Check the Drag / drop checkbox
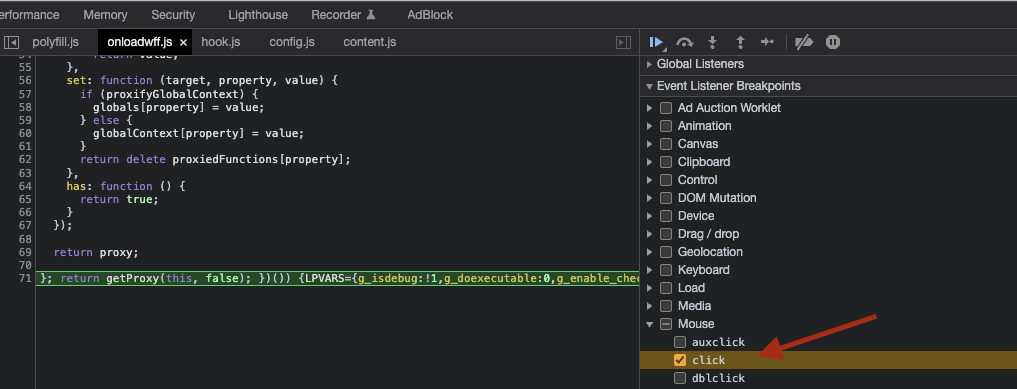Screen dimensions: 1017x389 click(666, 234)
